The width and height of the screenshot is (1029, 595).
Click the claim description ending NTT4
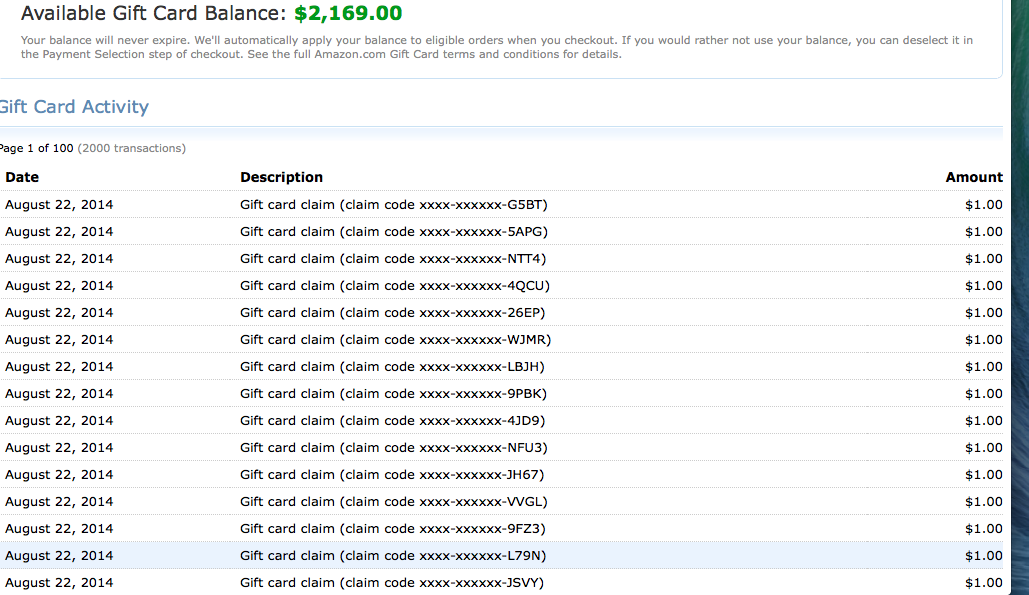pos(393,259)
